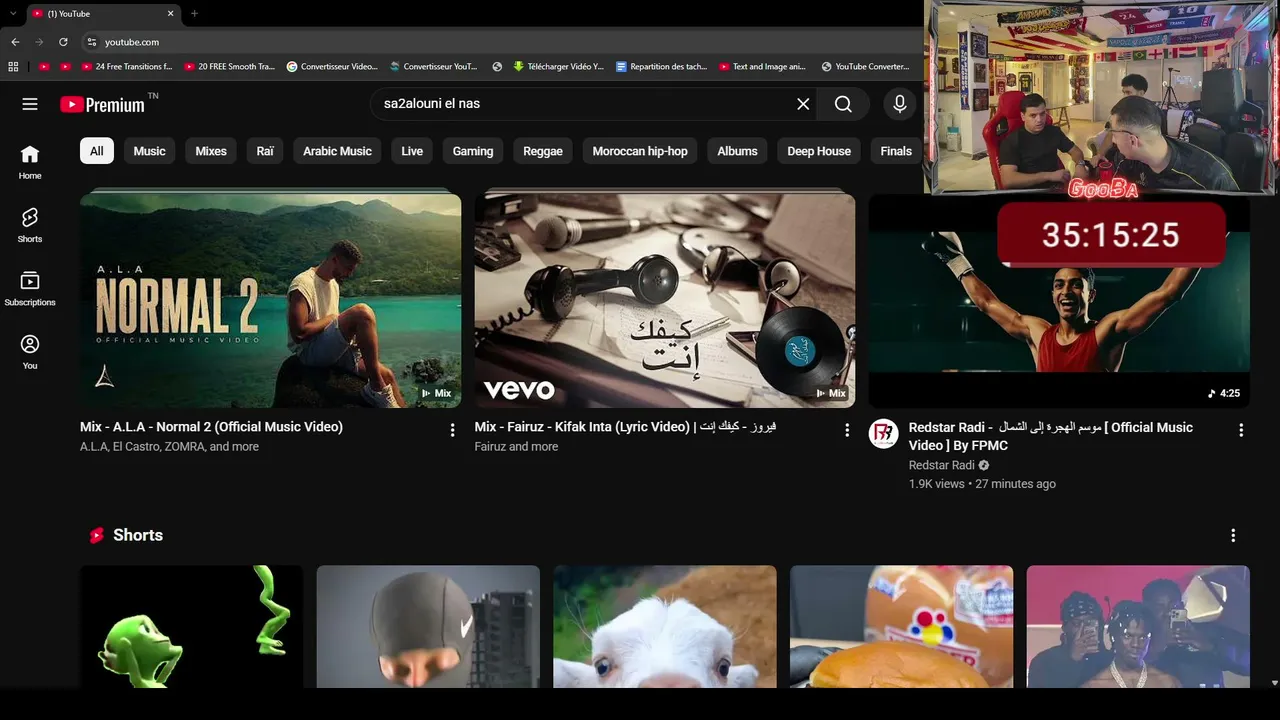Go back in browser history
The height and width of the screenshot is (720, 1280).
15,42
